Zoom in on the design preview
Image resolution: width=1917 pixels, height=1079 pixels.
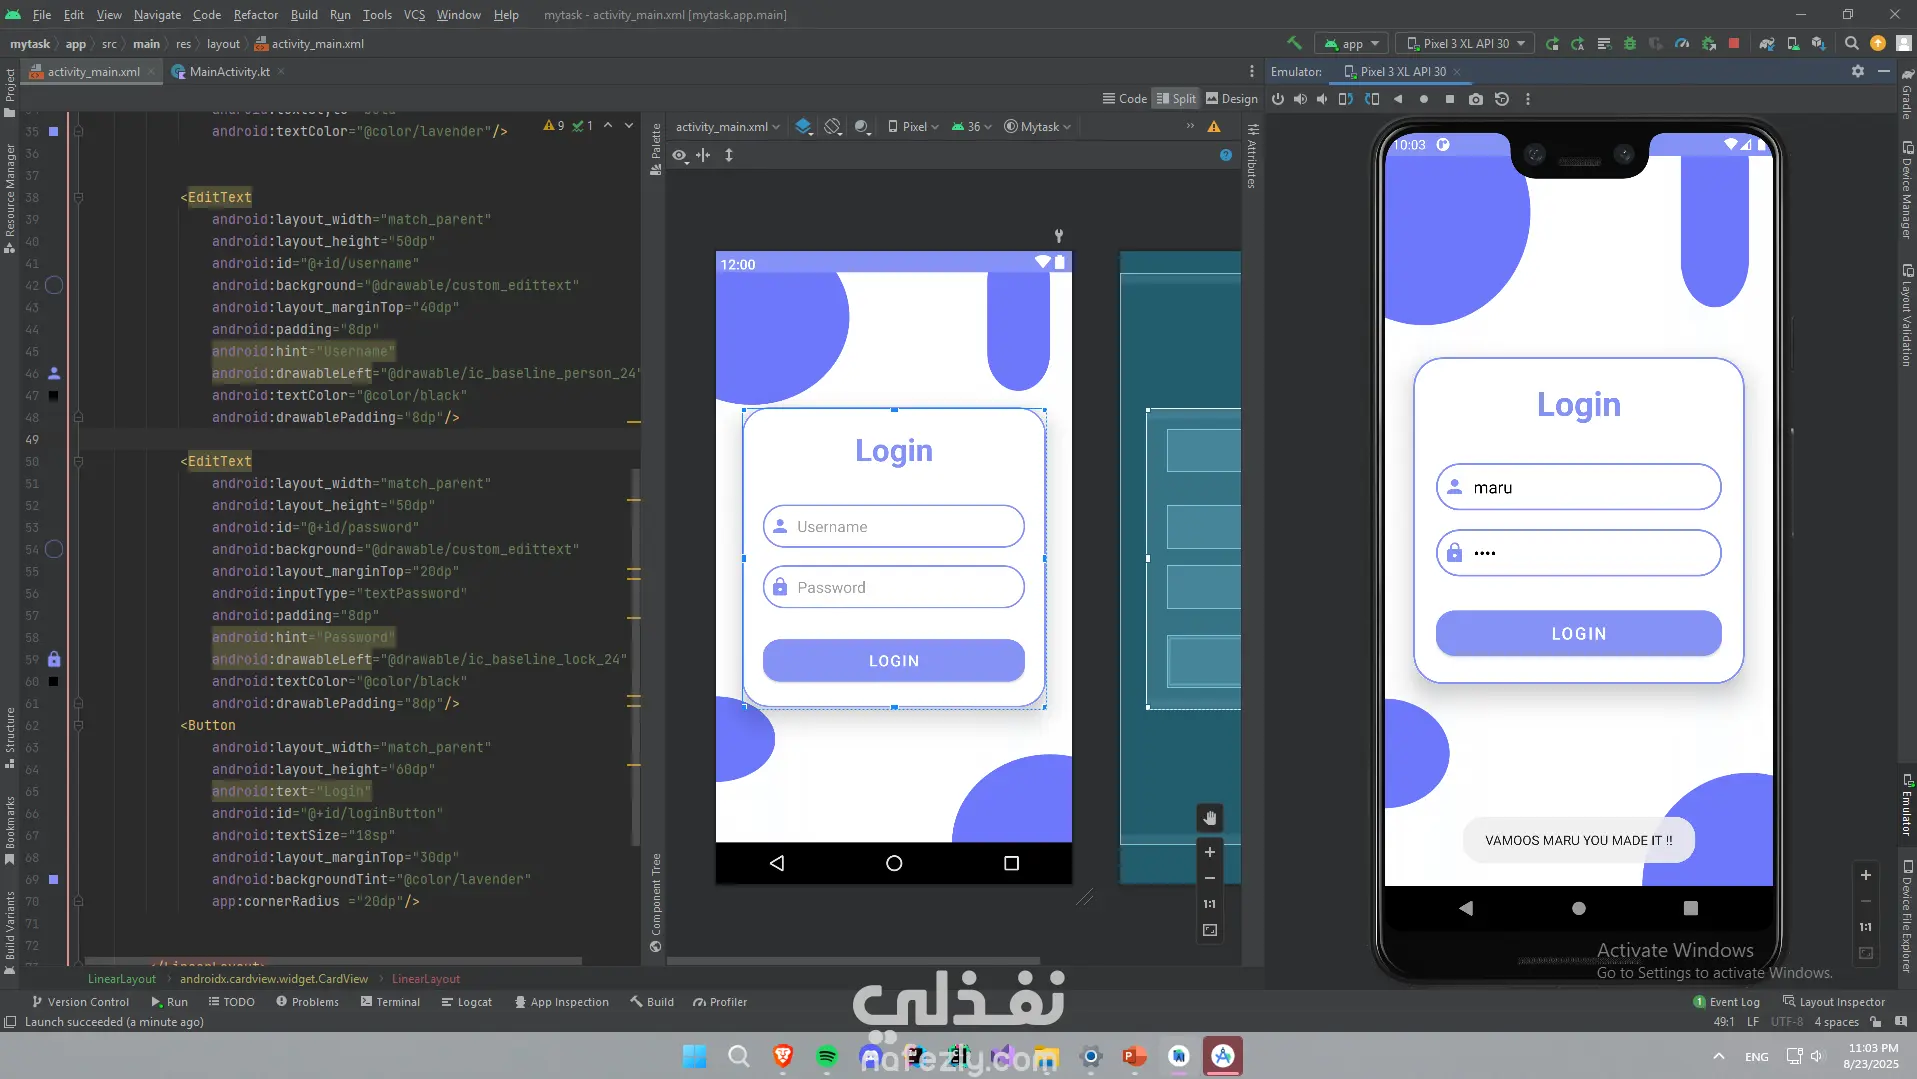click(x=1210, y=852)
